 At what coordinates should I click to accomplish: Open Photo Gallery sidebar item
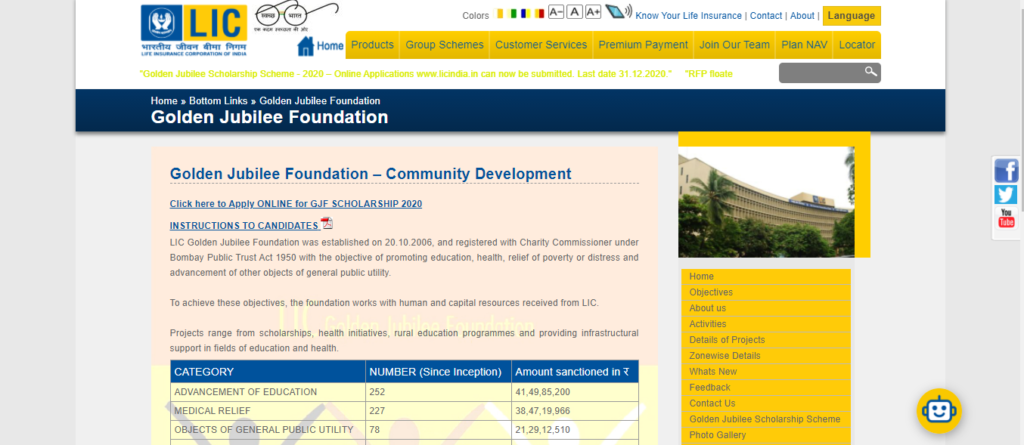[766, 435]
